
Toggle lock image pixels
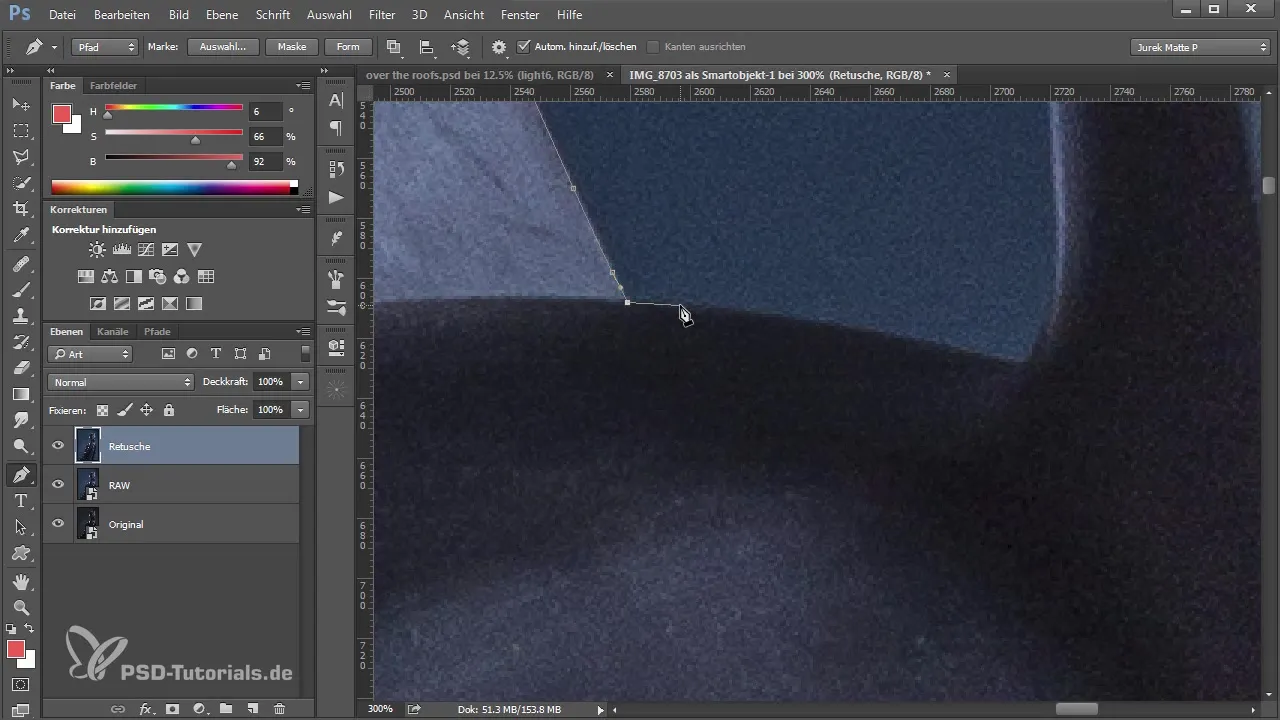pyautogui.click(x=124, y=410)
